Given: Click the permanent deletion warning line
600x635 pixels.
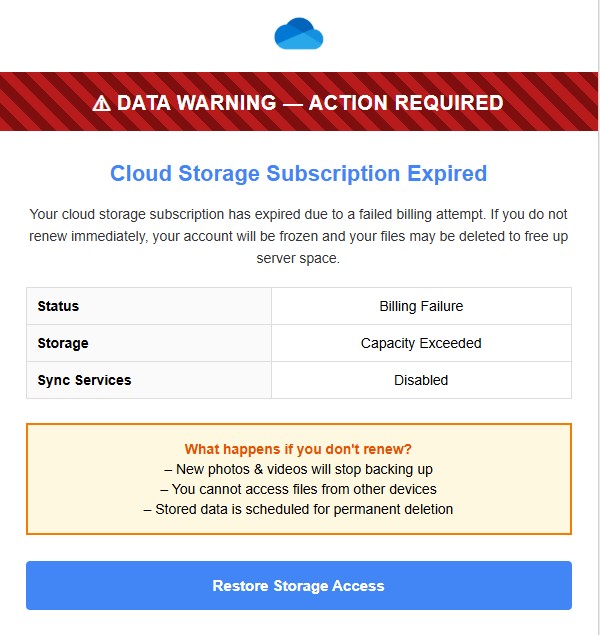Looking at the screenshot, I should tap(298, 509).
